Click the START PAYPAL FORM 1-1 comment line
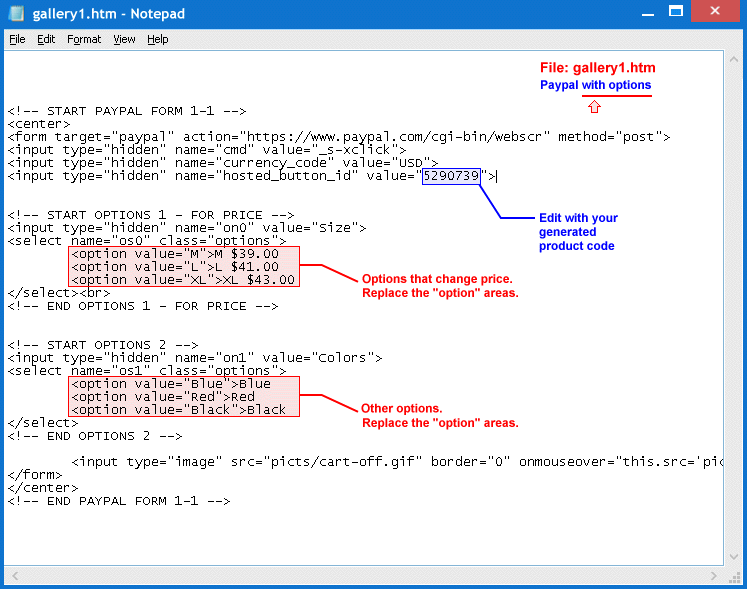 (127, 111)
